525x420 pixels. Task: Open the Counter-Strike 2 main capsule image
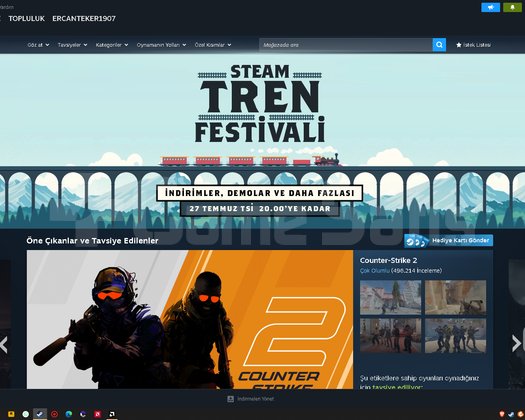190,320
